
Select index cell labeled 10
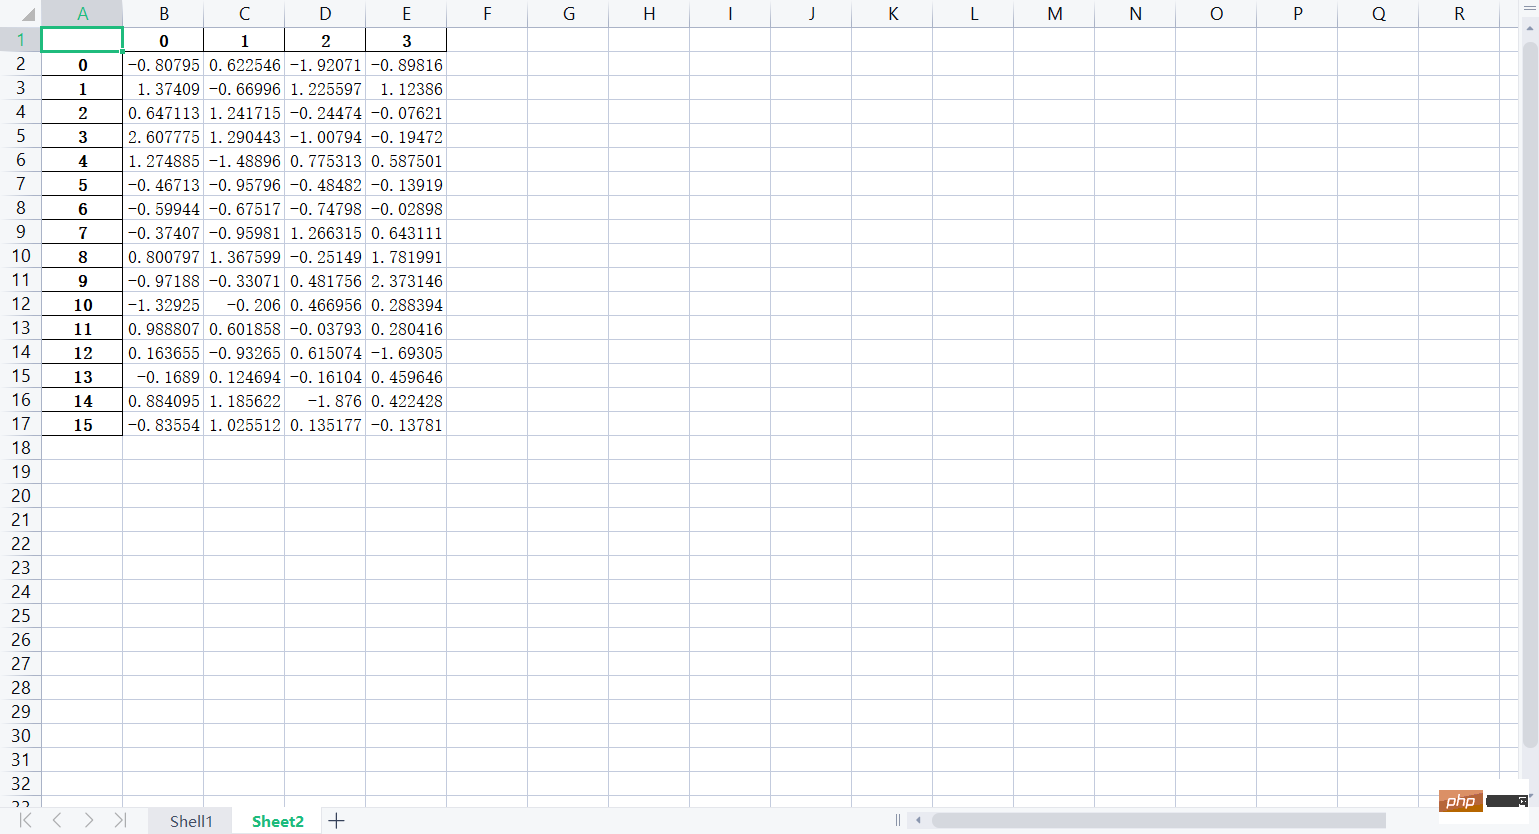pyautogui.click(x=82, y=305)
